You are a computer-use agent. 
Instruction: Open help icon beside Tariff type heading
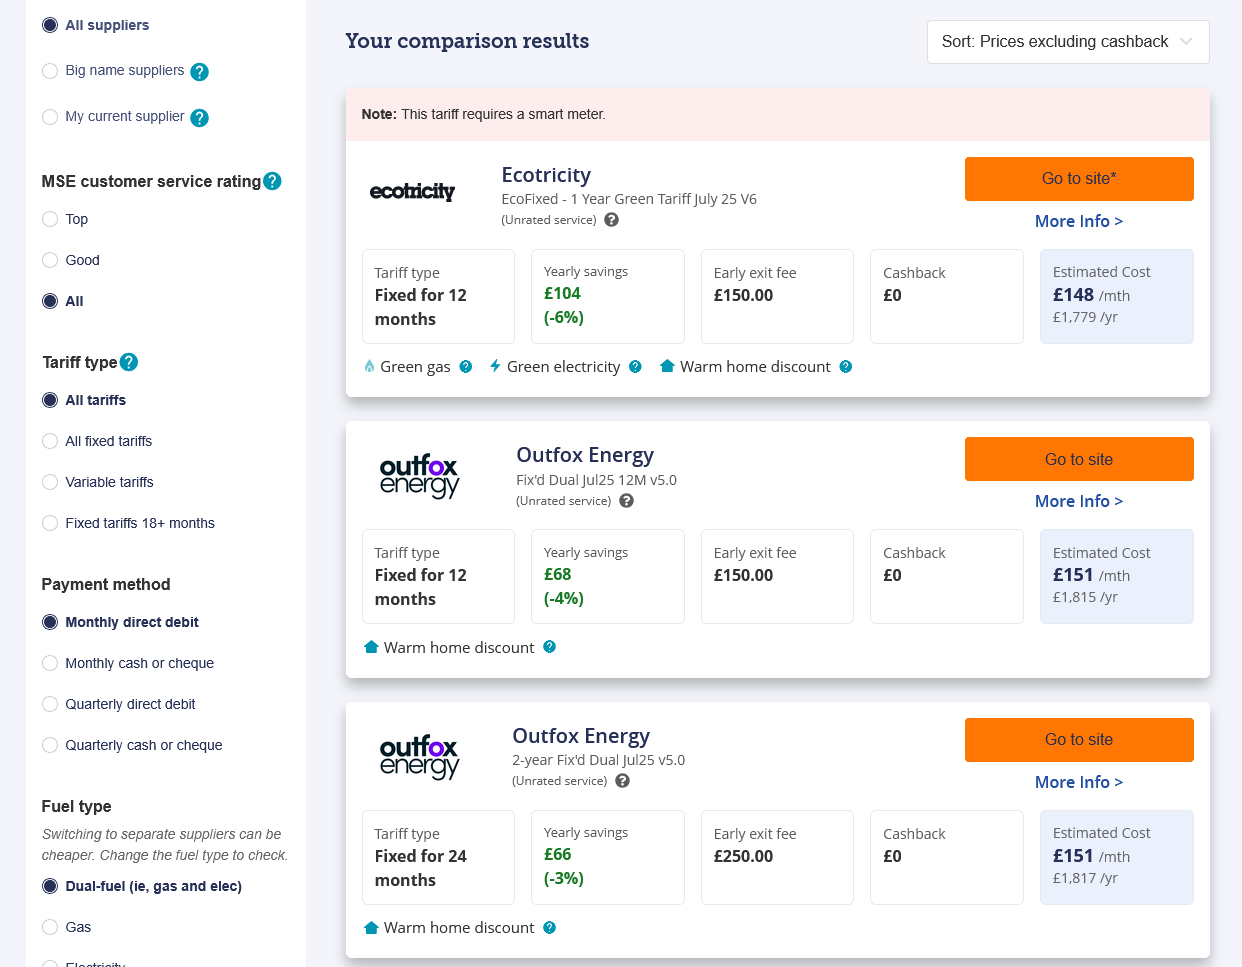point(129,362)
